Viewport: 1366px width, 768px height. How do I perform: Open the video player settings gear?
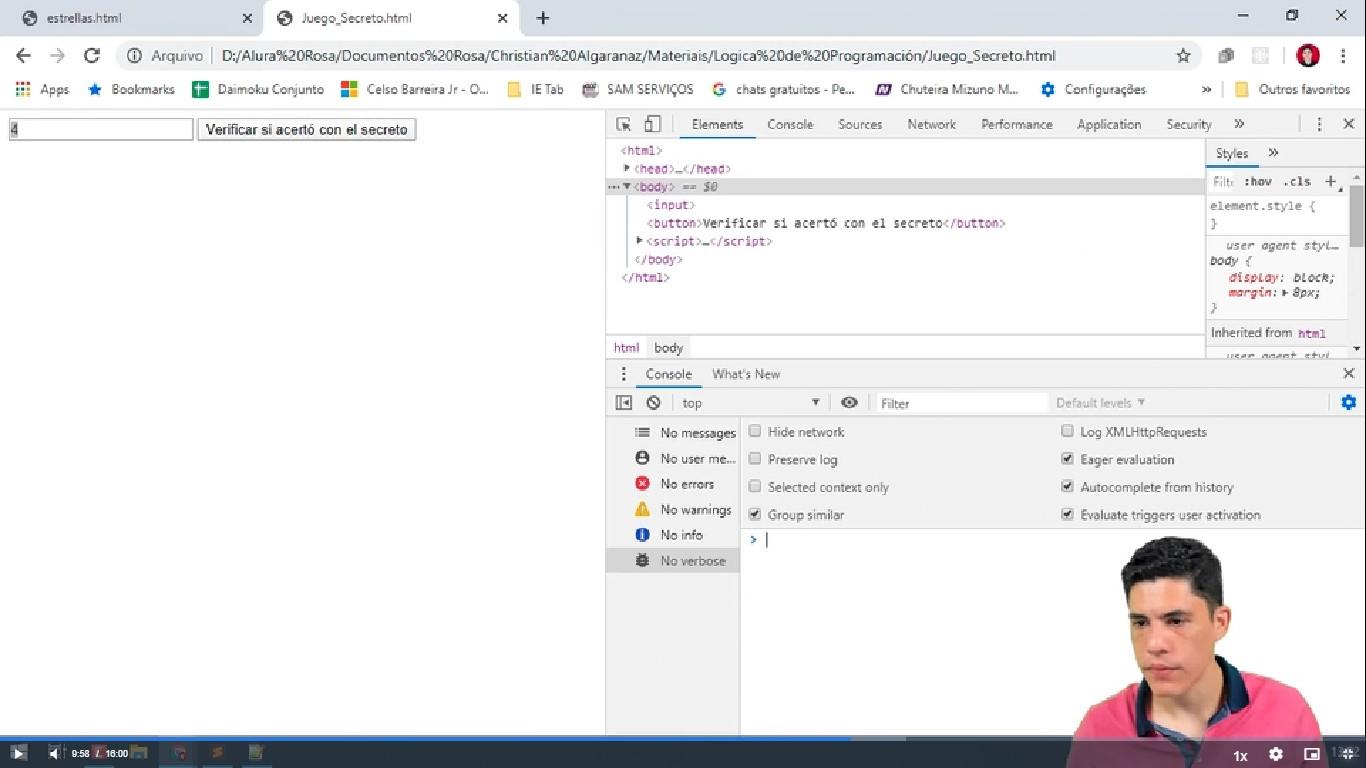pyautogui.click(x=1276, y=754)
